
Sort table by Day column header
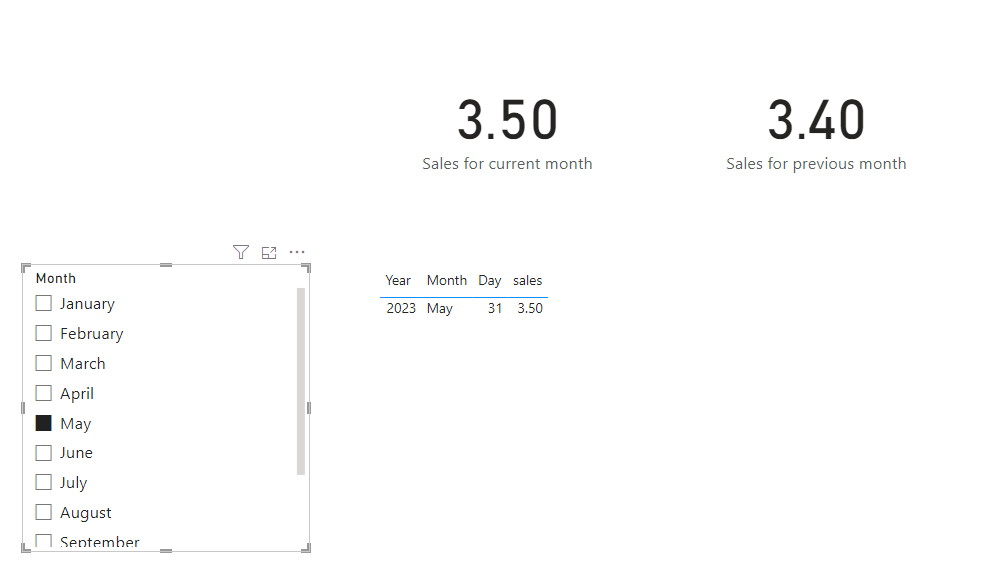click(490, 281)
